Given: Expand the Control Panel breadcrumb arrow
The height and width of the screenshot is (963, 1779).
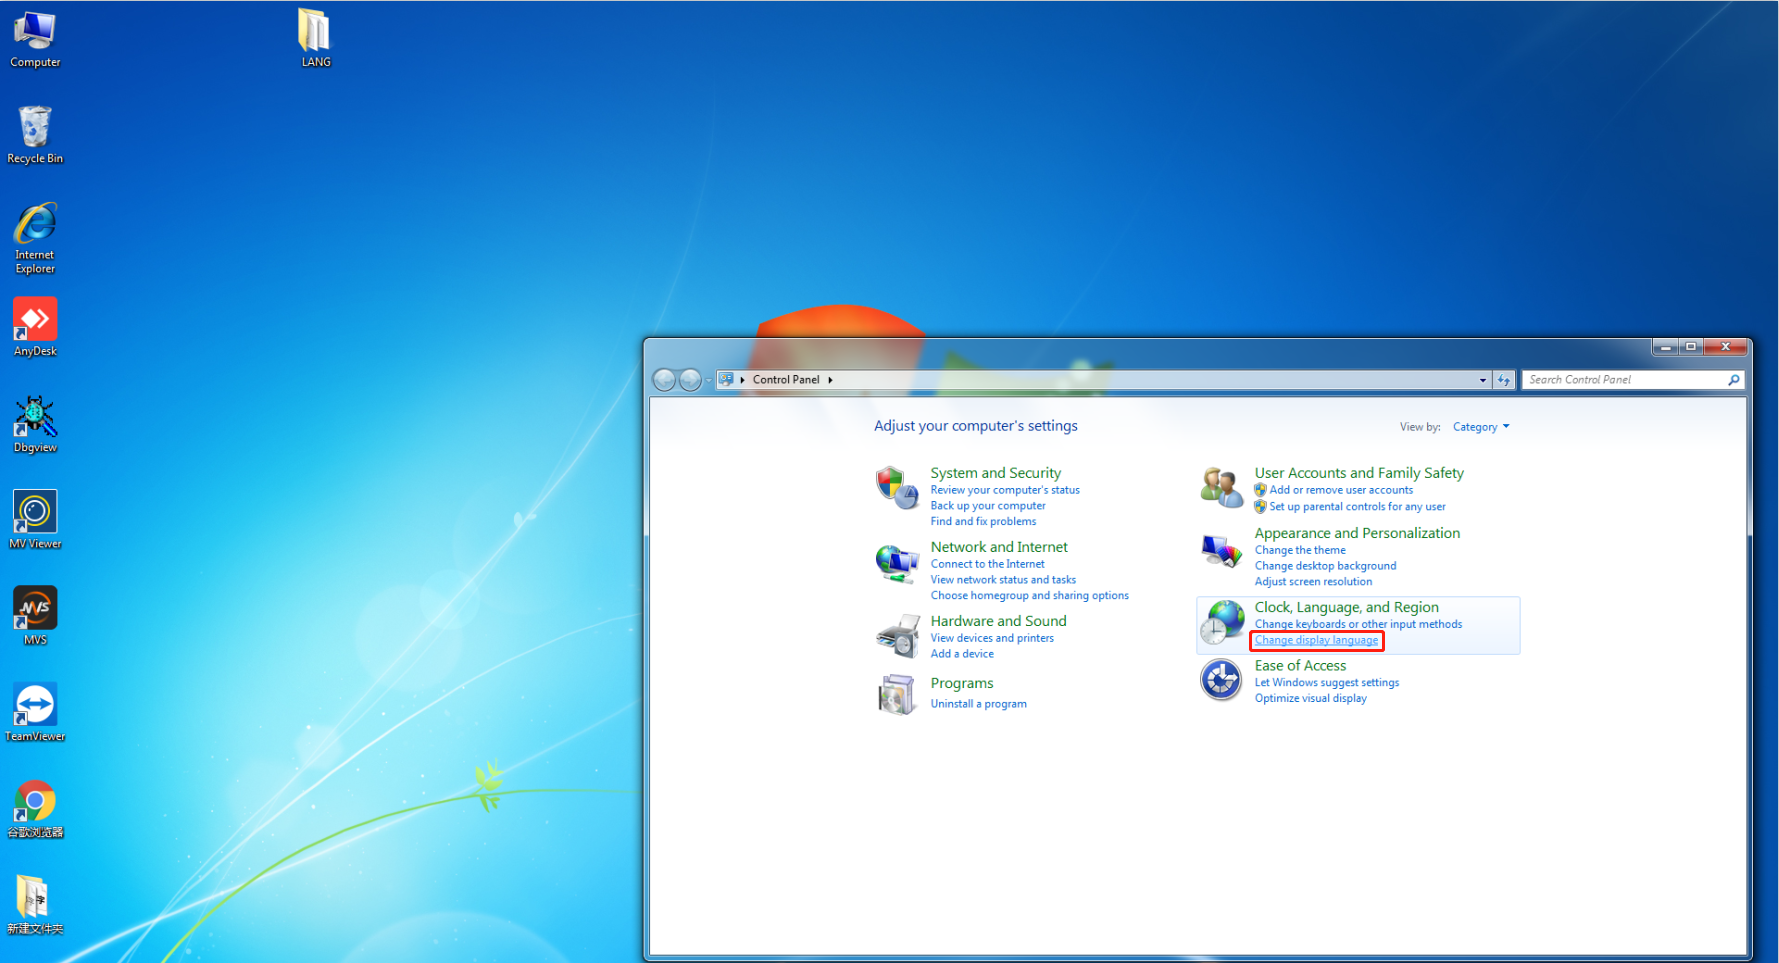Looking at the screenshot, I should [x=830, y=380].
